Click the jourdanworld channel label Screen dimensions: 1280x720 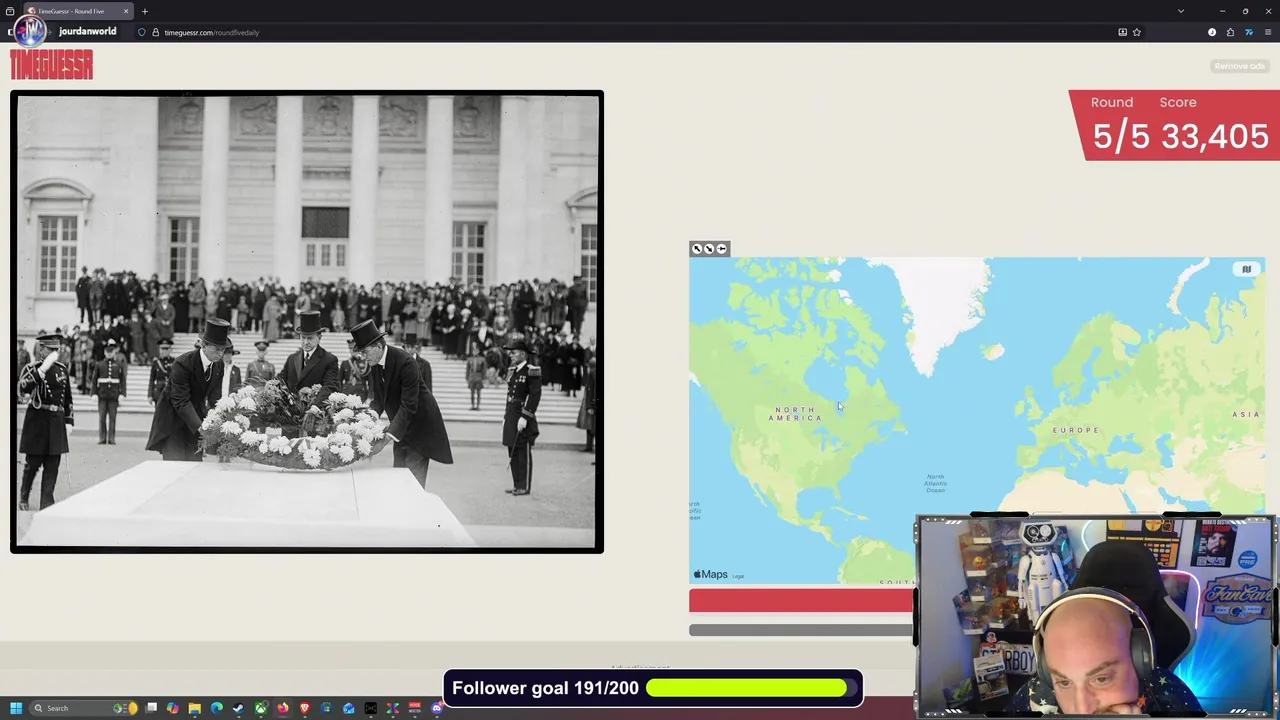point(88,31)
